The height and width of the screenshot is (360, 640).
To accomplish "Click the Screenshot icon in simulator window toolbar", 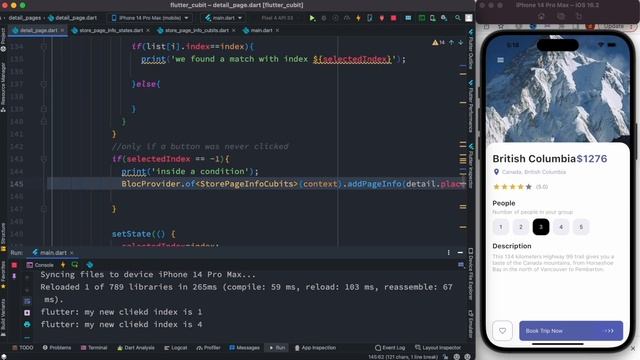I will click(x=561, y=16).
